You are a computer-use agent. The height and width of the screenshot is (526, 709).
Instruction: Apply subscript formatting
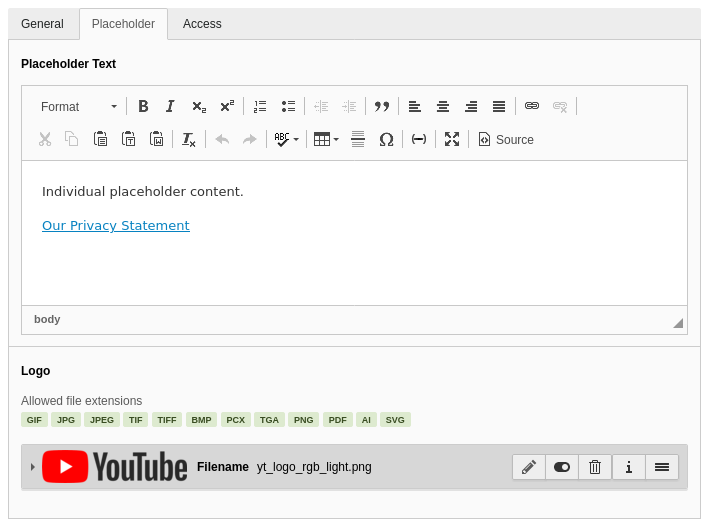pyautogui.click(x=199, y=106)
